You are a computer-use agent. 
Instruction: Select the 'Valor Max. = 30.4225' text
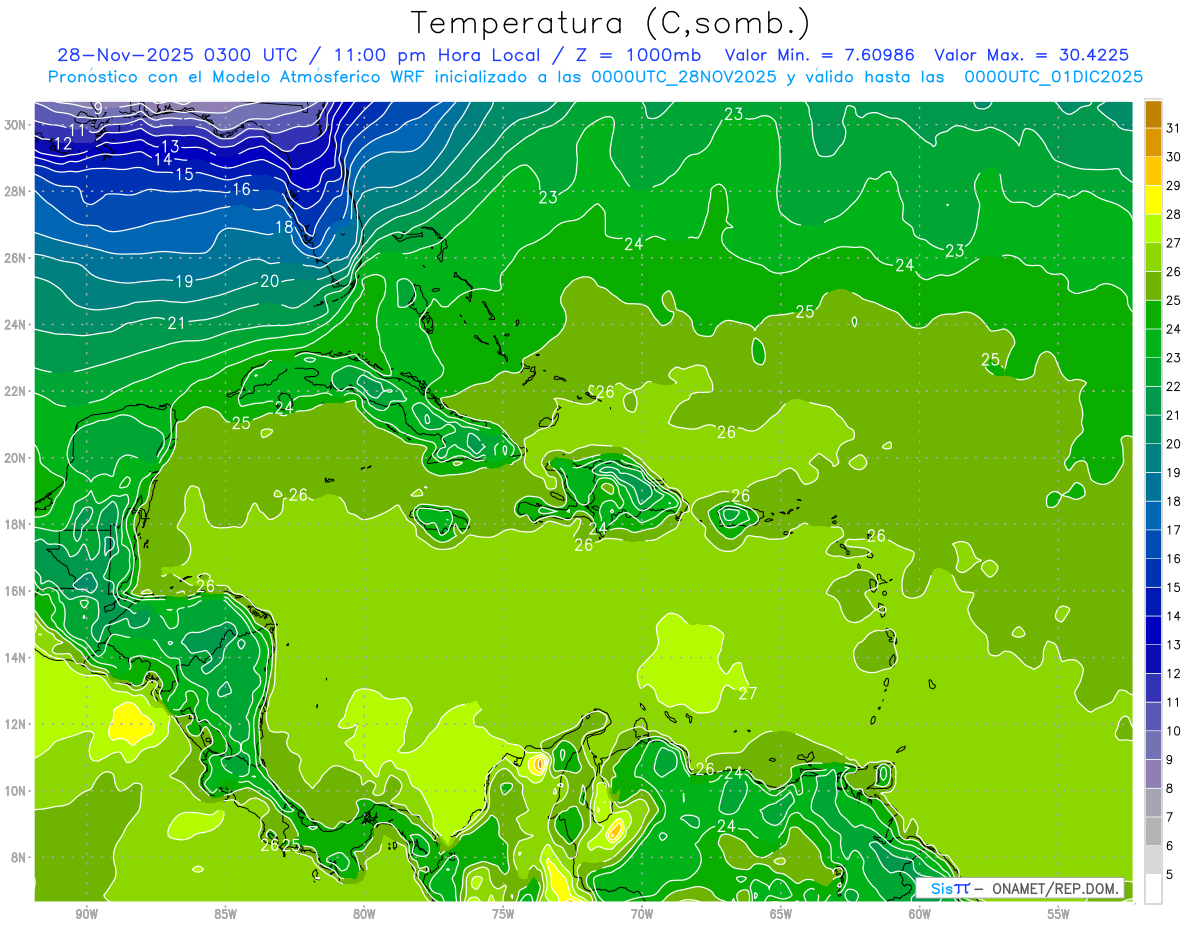point(1031,55)
